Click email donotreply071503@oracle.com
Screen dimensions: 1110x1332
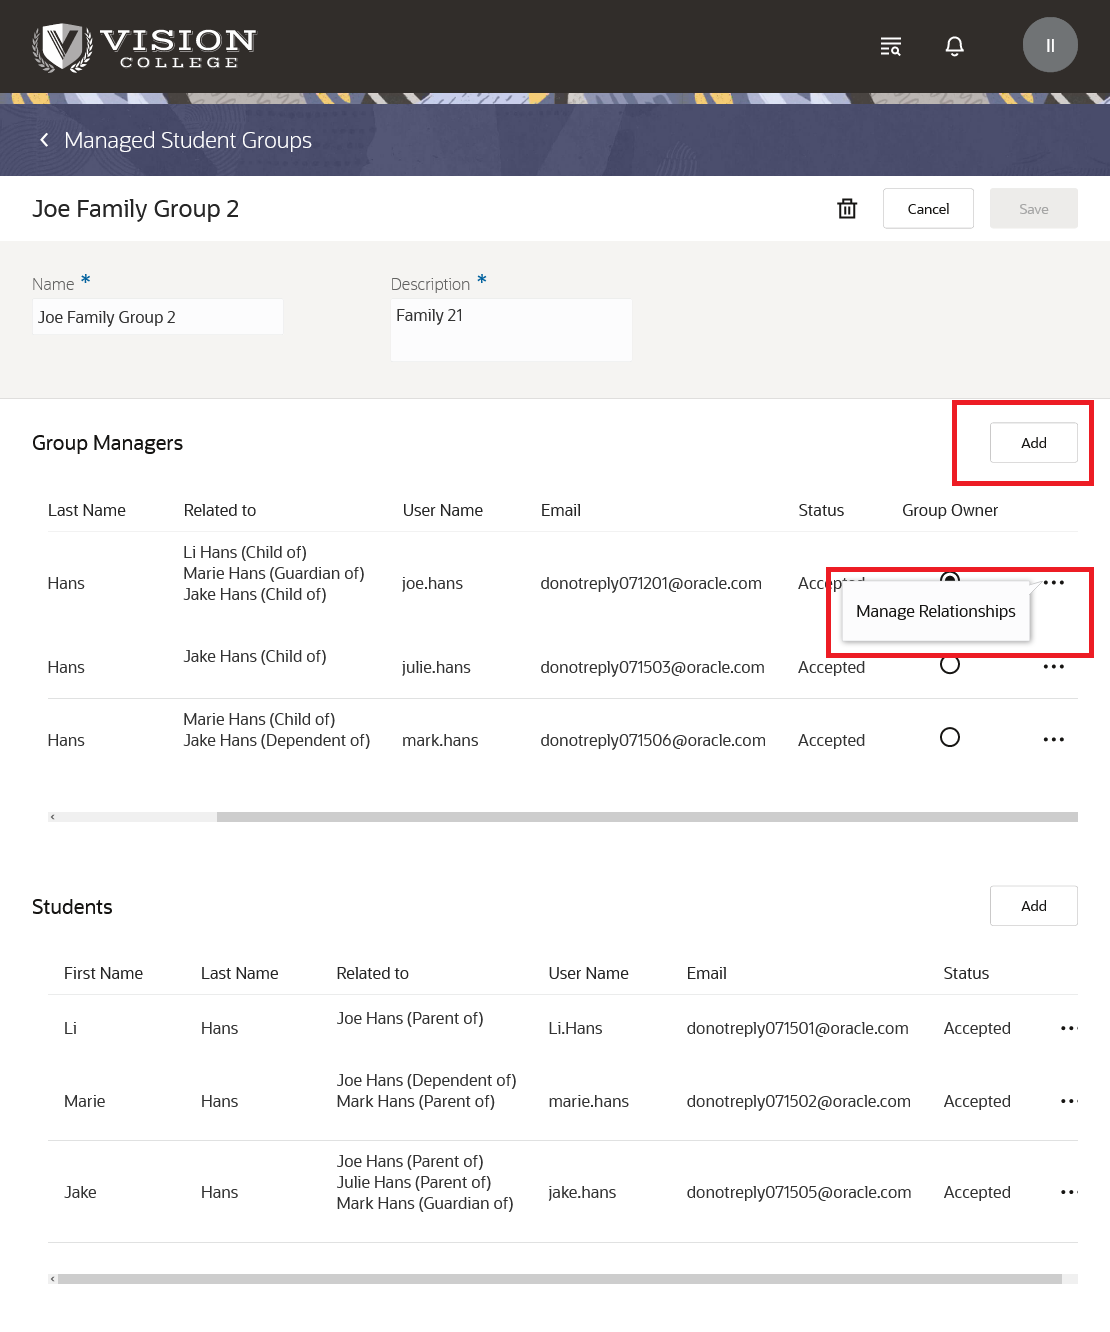(652, 667)
